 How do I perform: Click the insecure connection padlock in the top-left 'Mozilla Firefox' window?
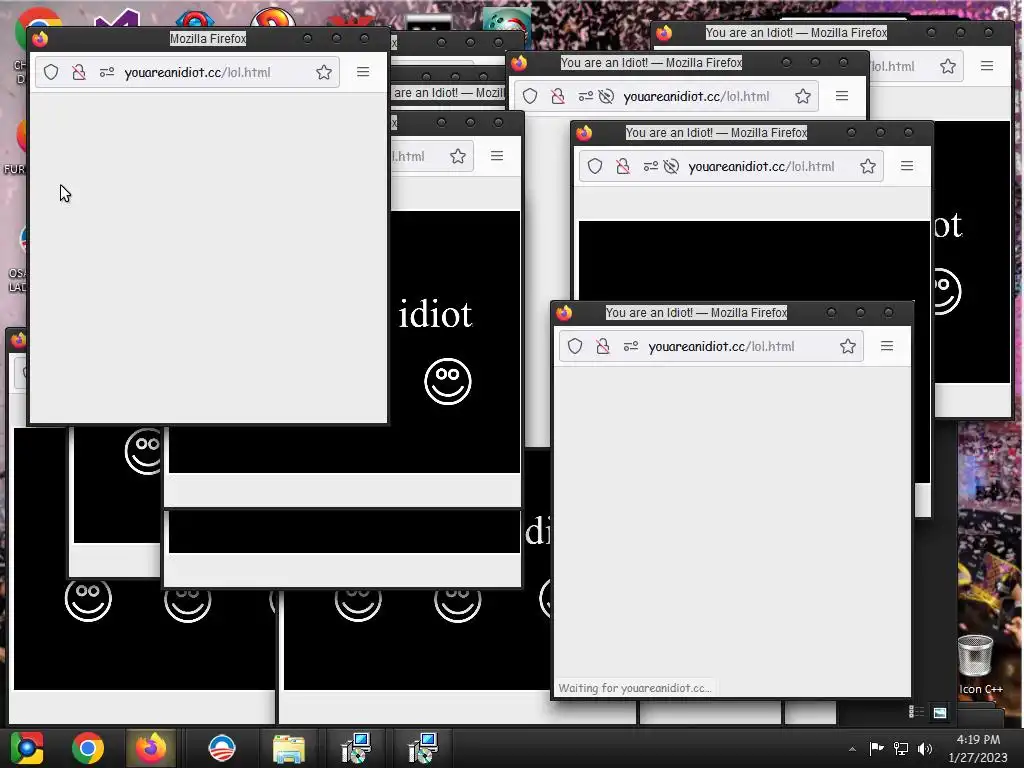tap(79, 72)
